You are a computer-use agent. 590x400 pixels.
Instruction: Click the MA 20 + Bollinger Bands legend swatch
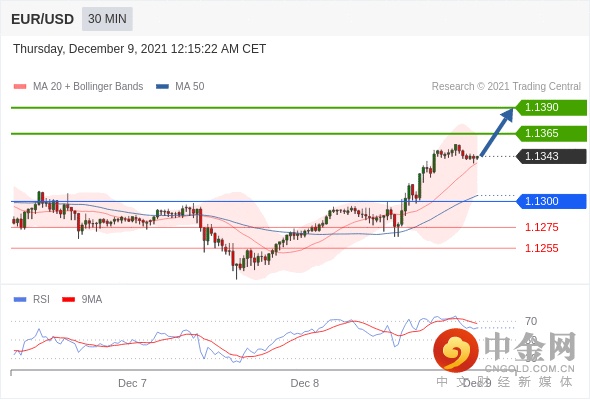[20, 87]
